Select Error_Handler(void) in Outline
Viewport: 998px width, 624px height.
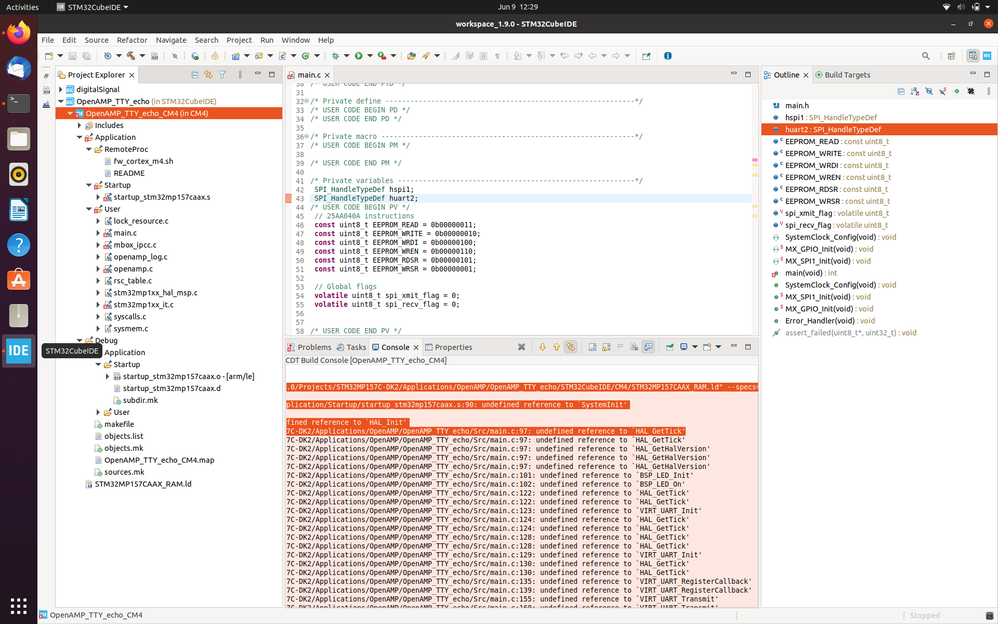(x=824, y=321)
